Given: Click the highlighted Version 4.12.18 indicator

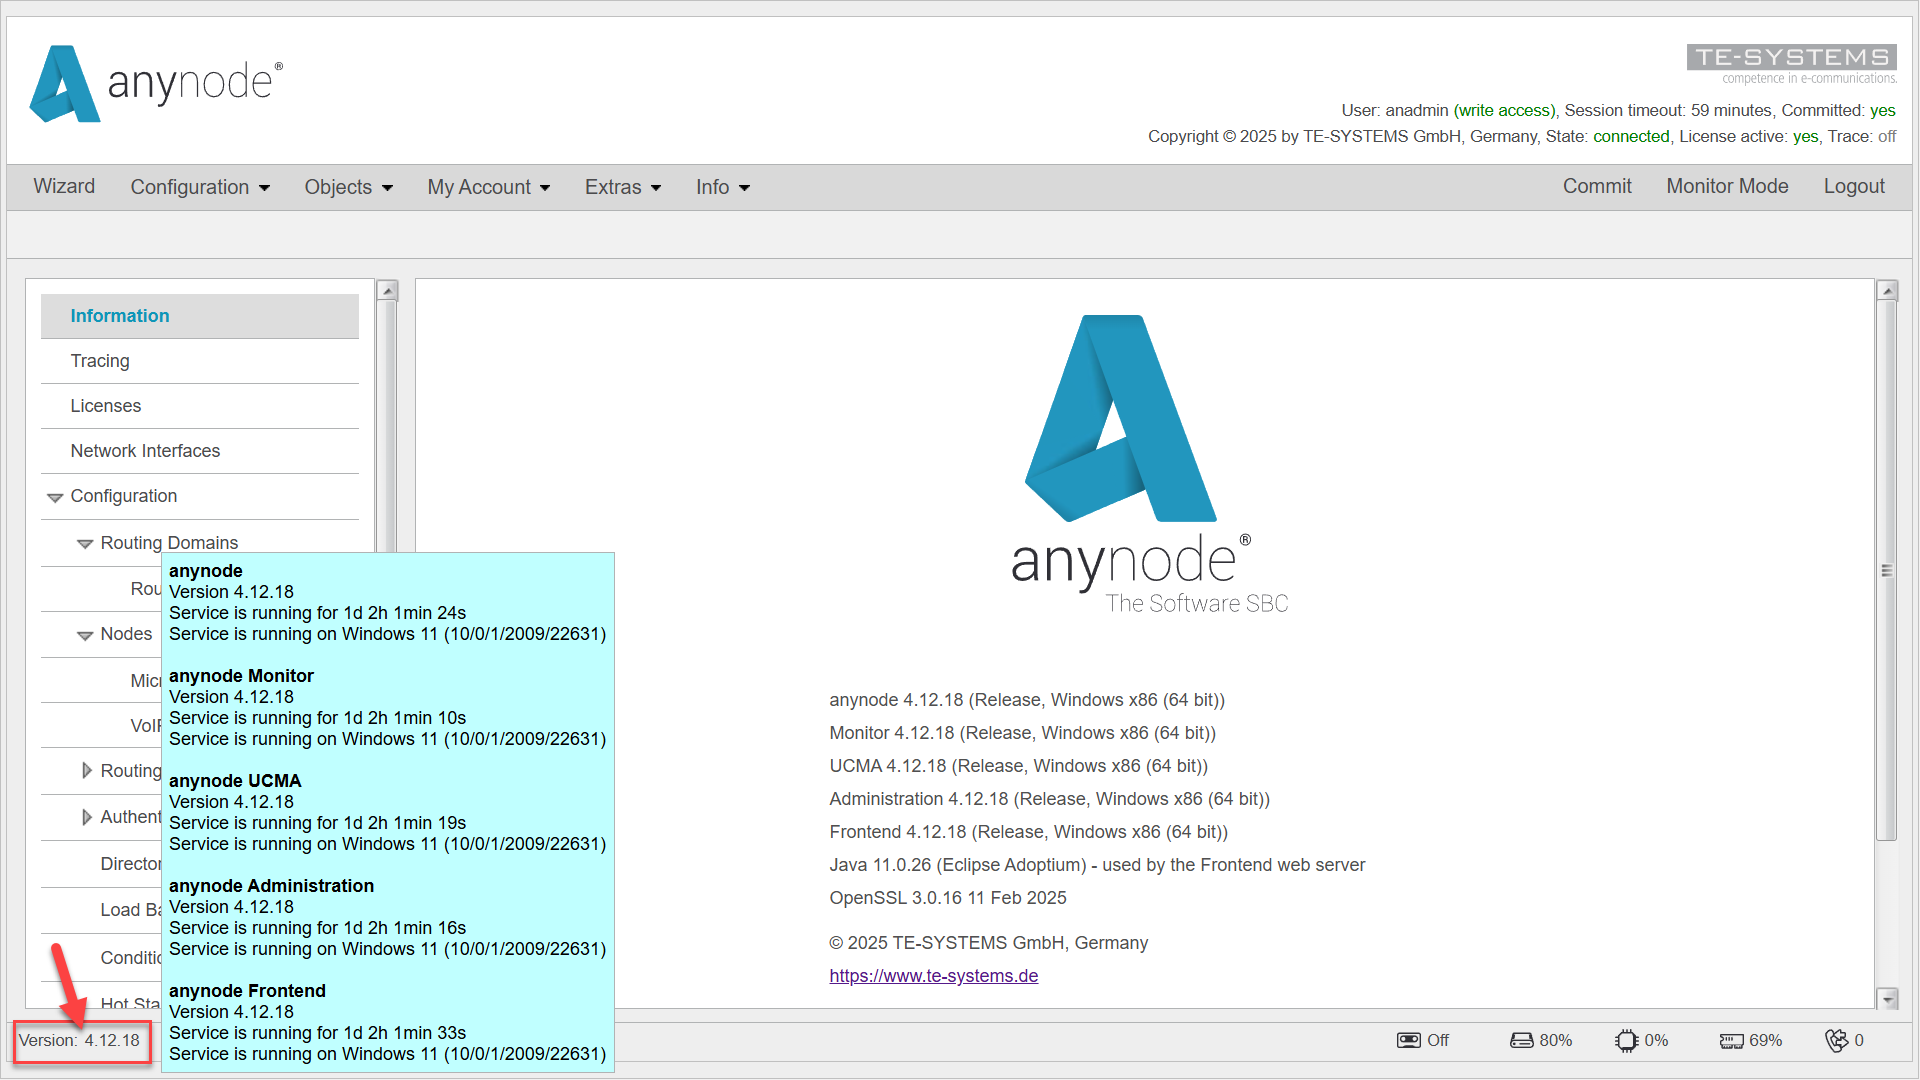Looking at the screenshot, I should point(81,1040).
